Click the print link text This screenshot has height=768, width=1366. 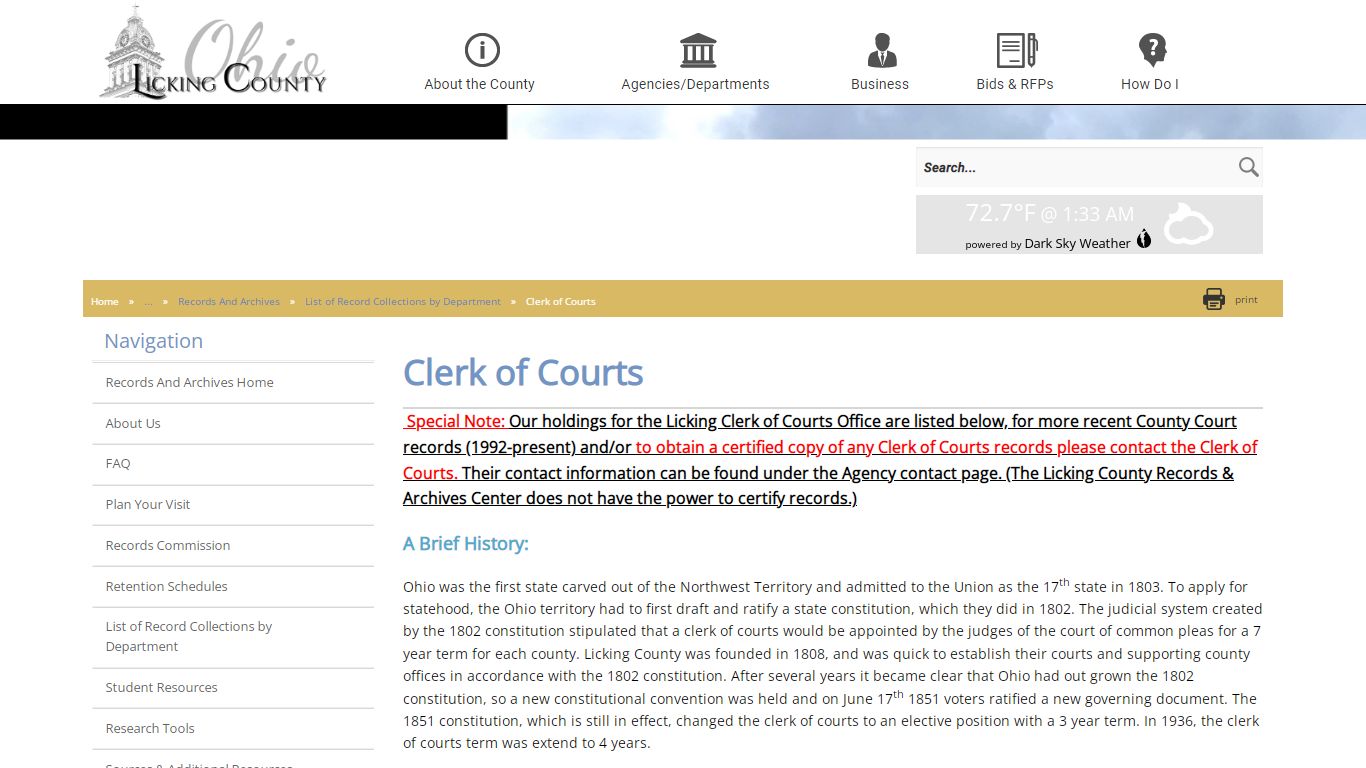[x=1246, y=299]
